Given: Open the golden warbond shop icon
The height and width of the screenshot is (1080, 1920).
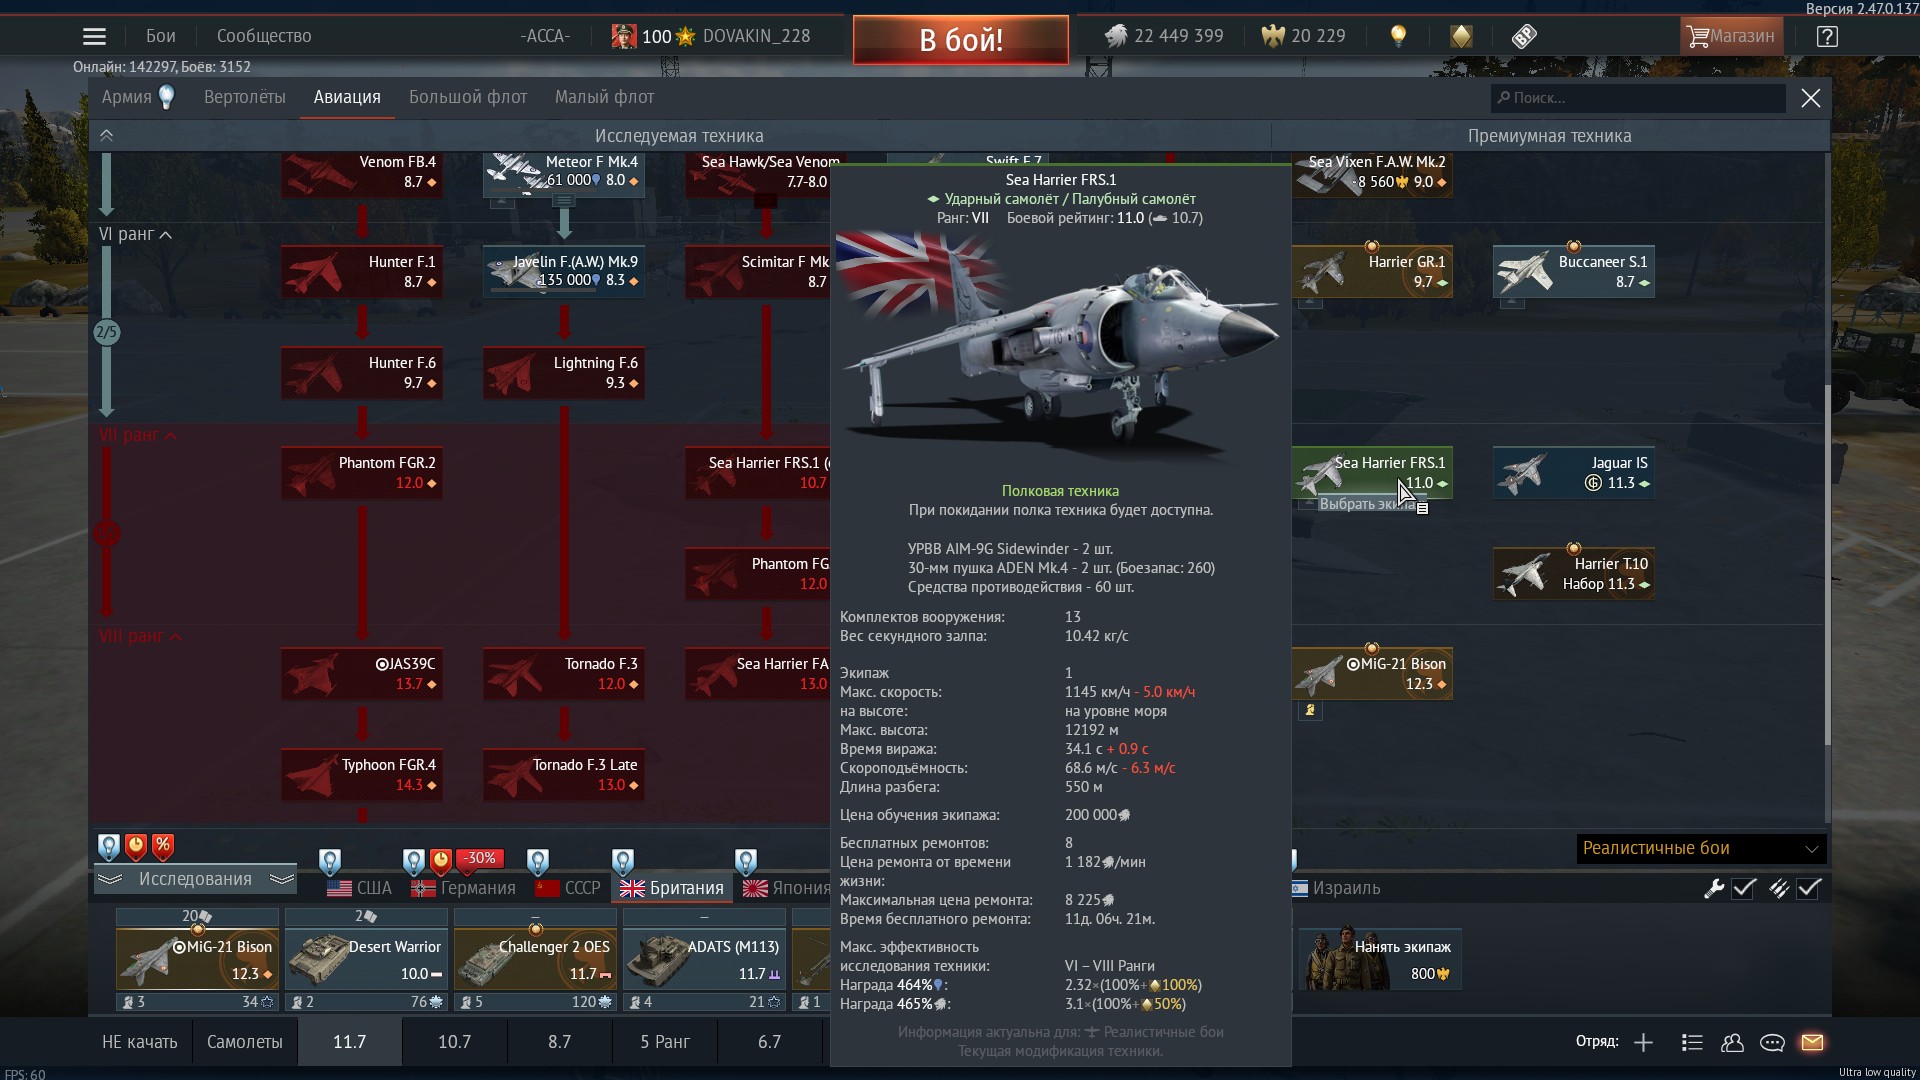Looking at the screenshot, I should pyautogui.click(x=1461, y=37).
